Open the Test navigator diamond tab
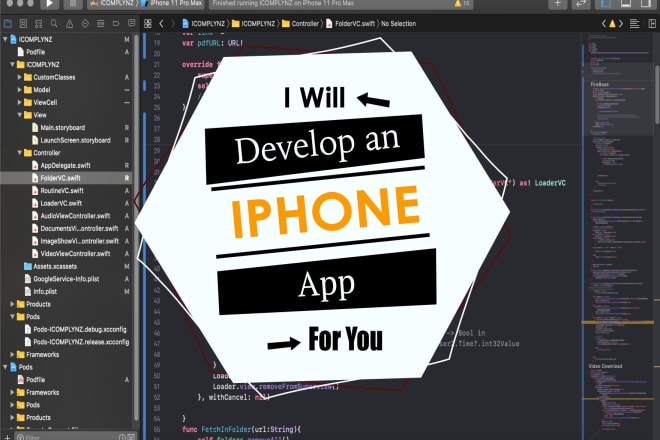This screenshot has height=440, width=660. (85, 24)
